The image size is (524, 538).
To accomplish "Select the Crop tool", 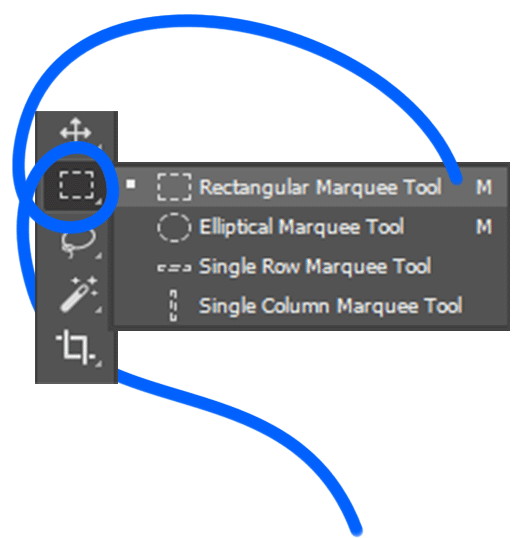I will pyautogui.click(x=75, y=347).
